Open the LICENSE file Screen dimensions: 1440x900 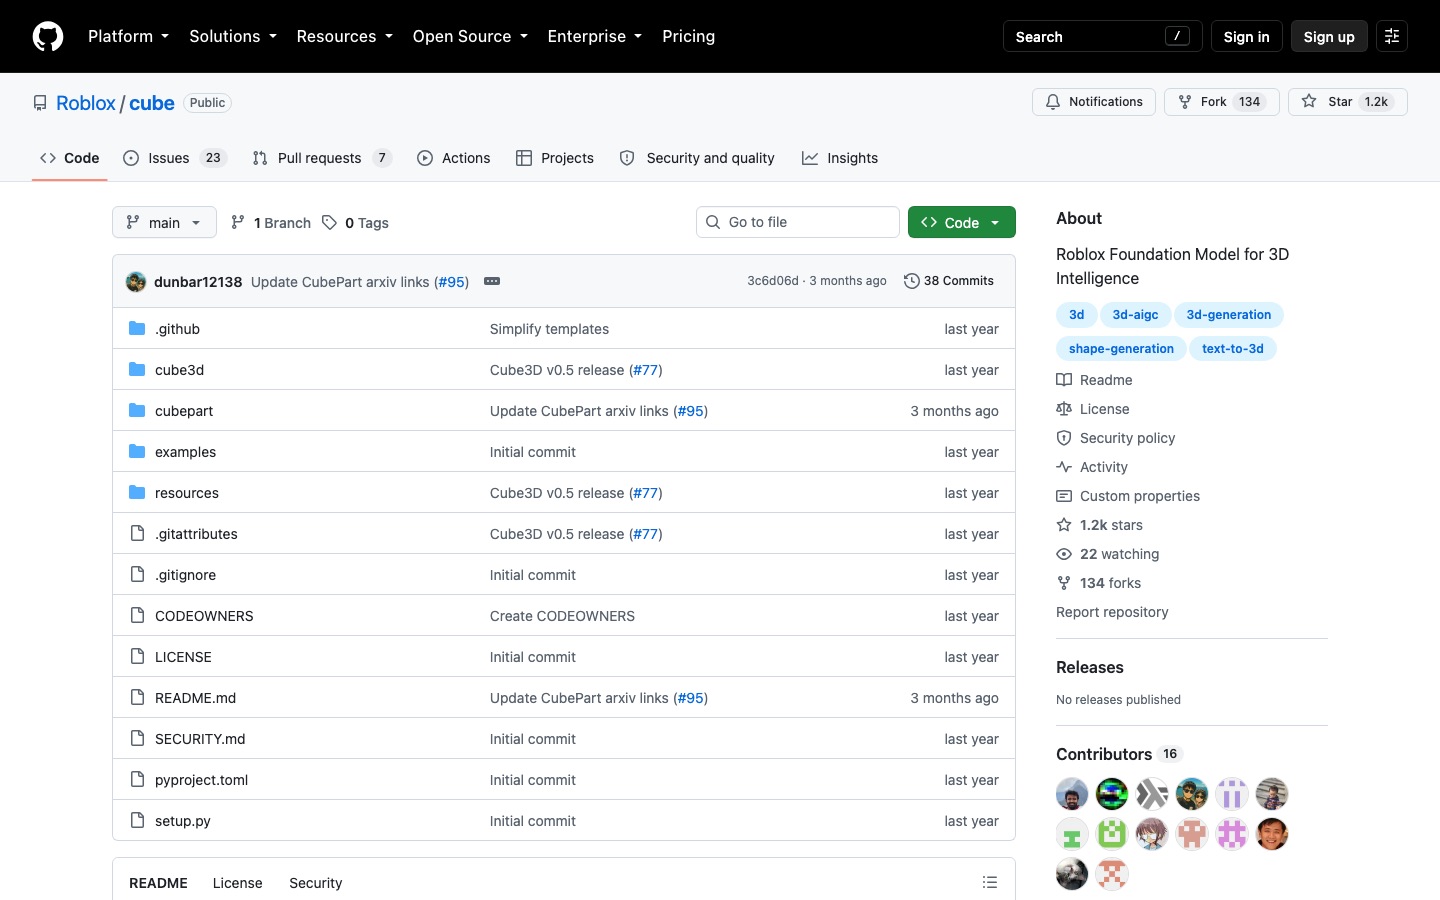183,657
